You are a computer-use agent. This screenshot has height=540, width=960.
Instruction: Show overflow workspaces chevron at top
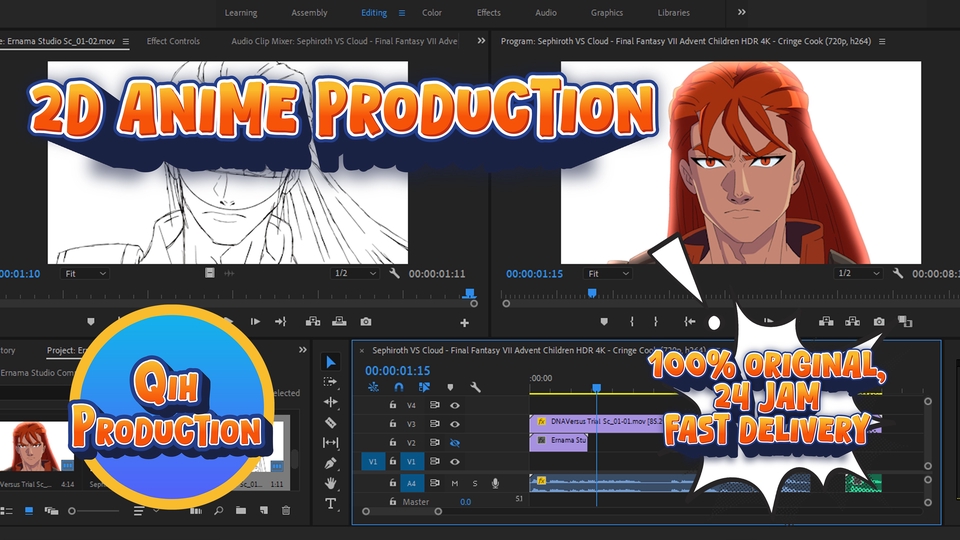pos(741,12)
